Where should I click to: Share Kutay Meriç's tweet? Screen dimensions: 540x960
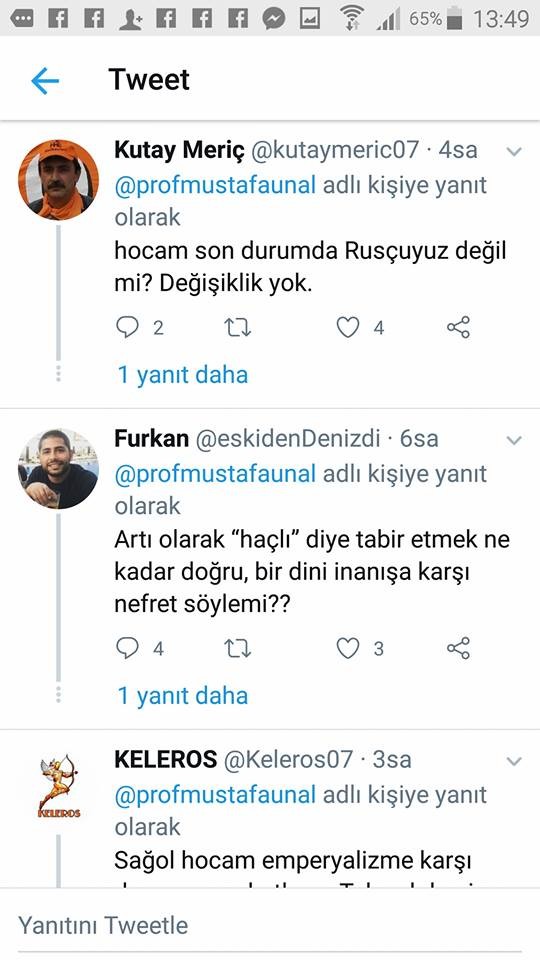(x=458, y=328)
